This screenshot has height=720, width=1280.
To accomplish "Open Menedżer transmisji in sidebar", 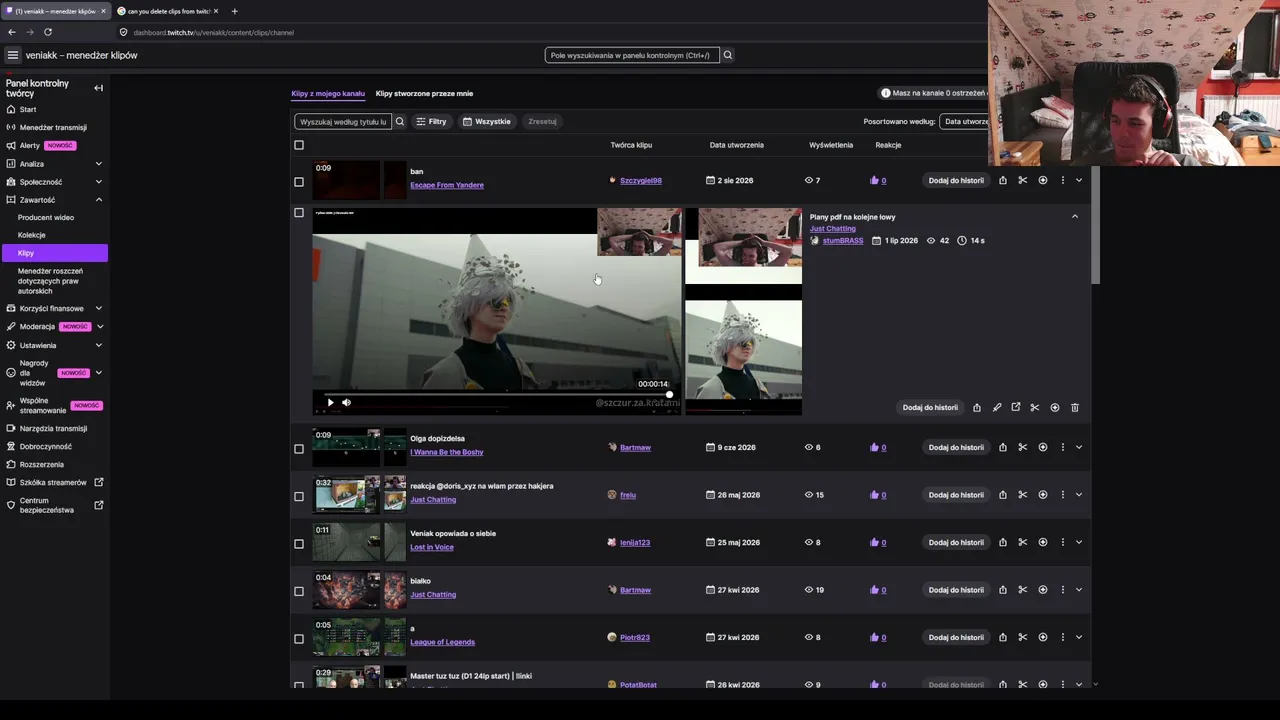I will click(x=54, y=128).
